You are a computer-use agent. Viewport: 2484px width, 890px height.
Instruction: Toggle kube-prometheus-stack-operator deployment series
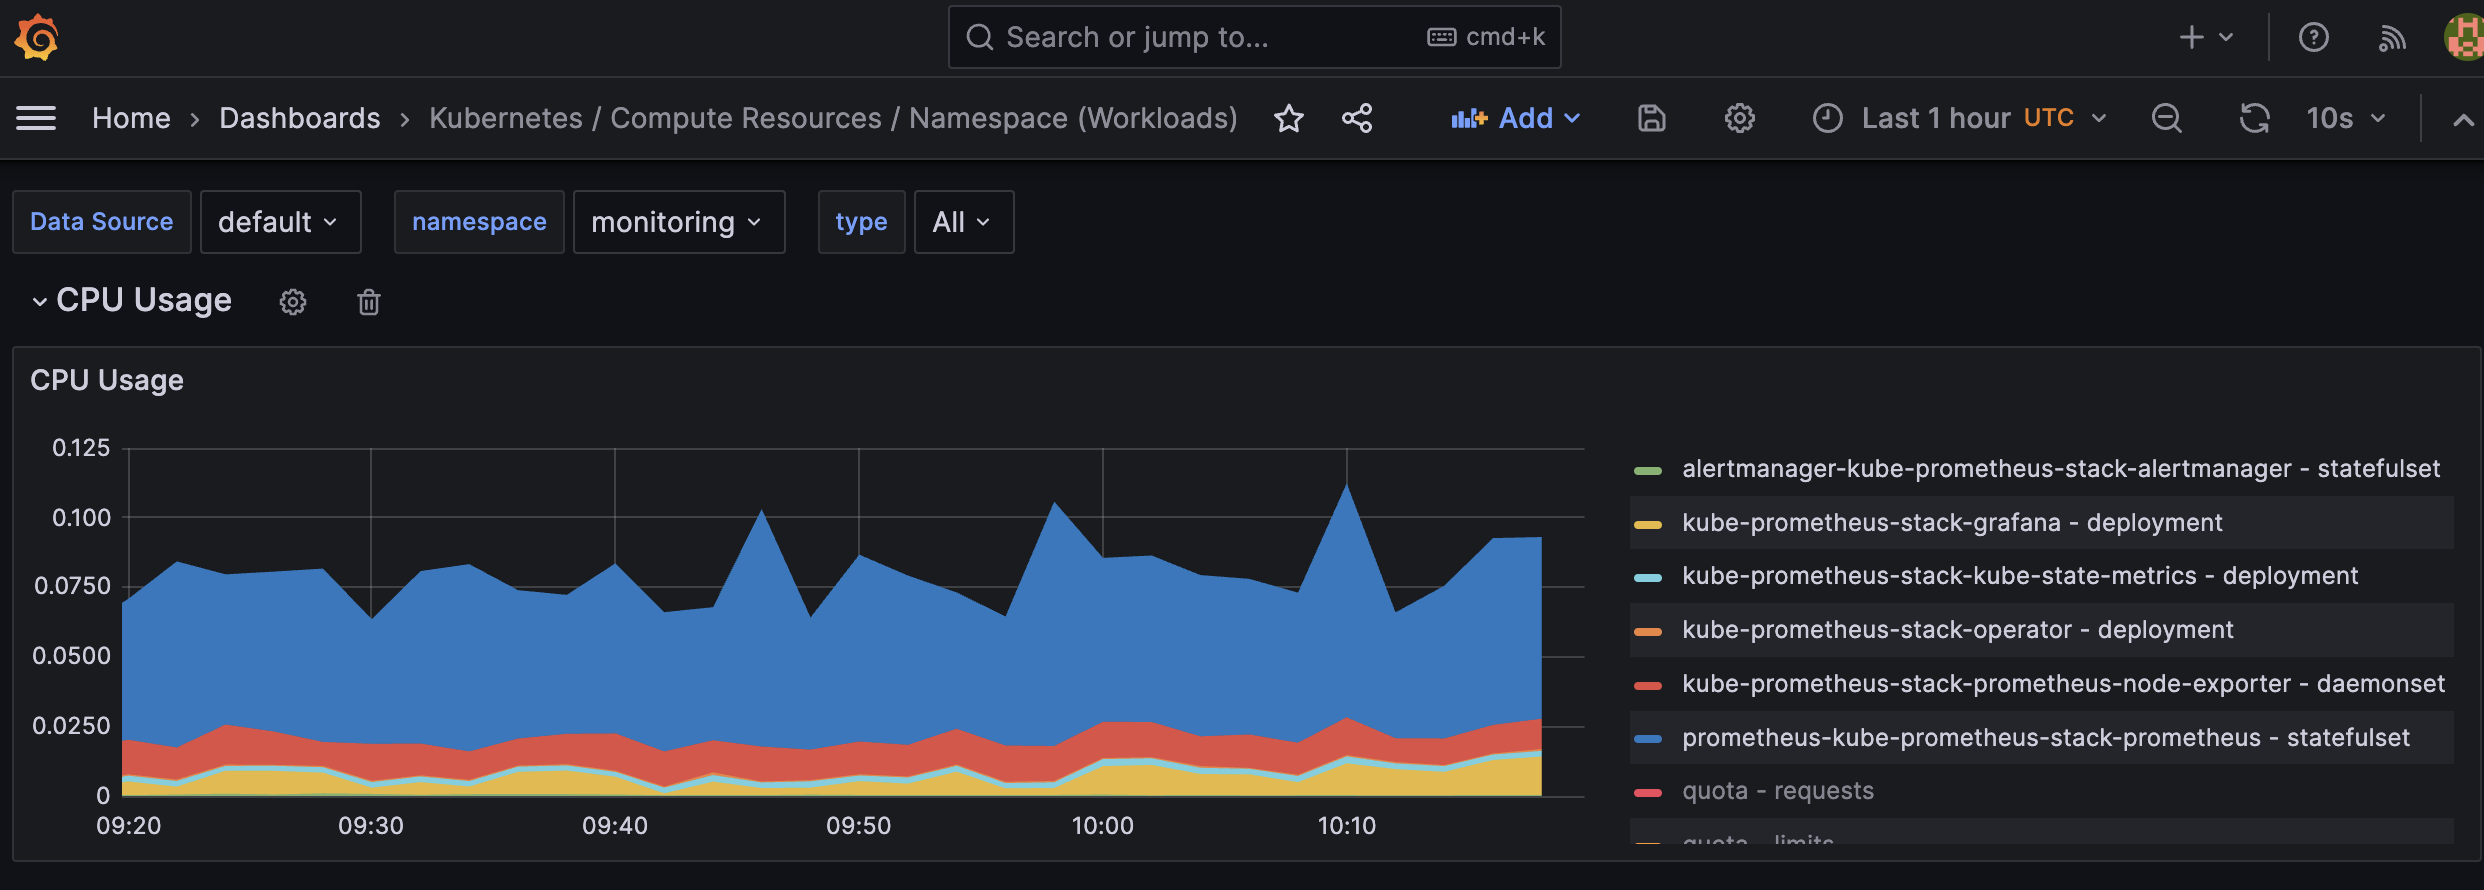[1957, 630]
